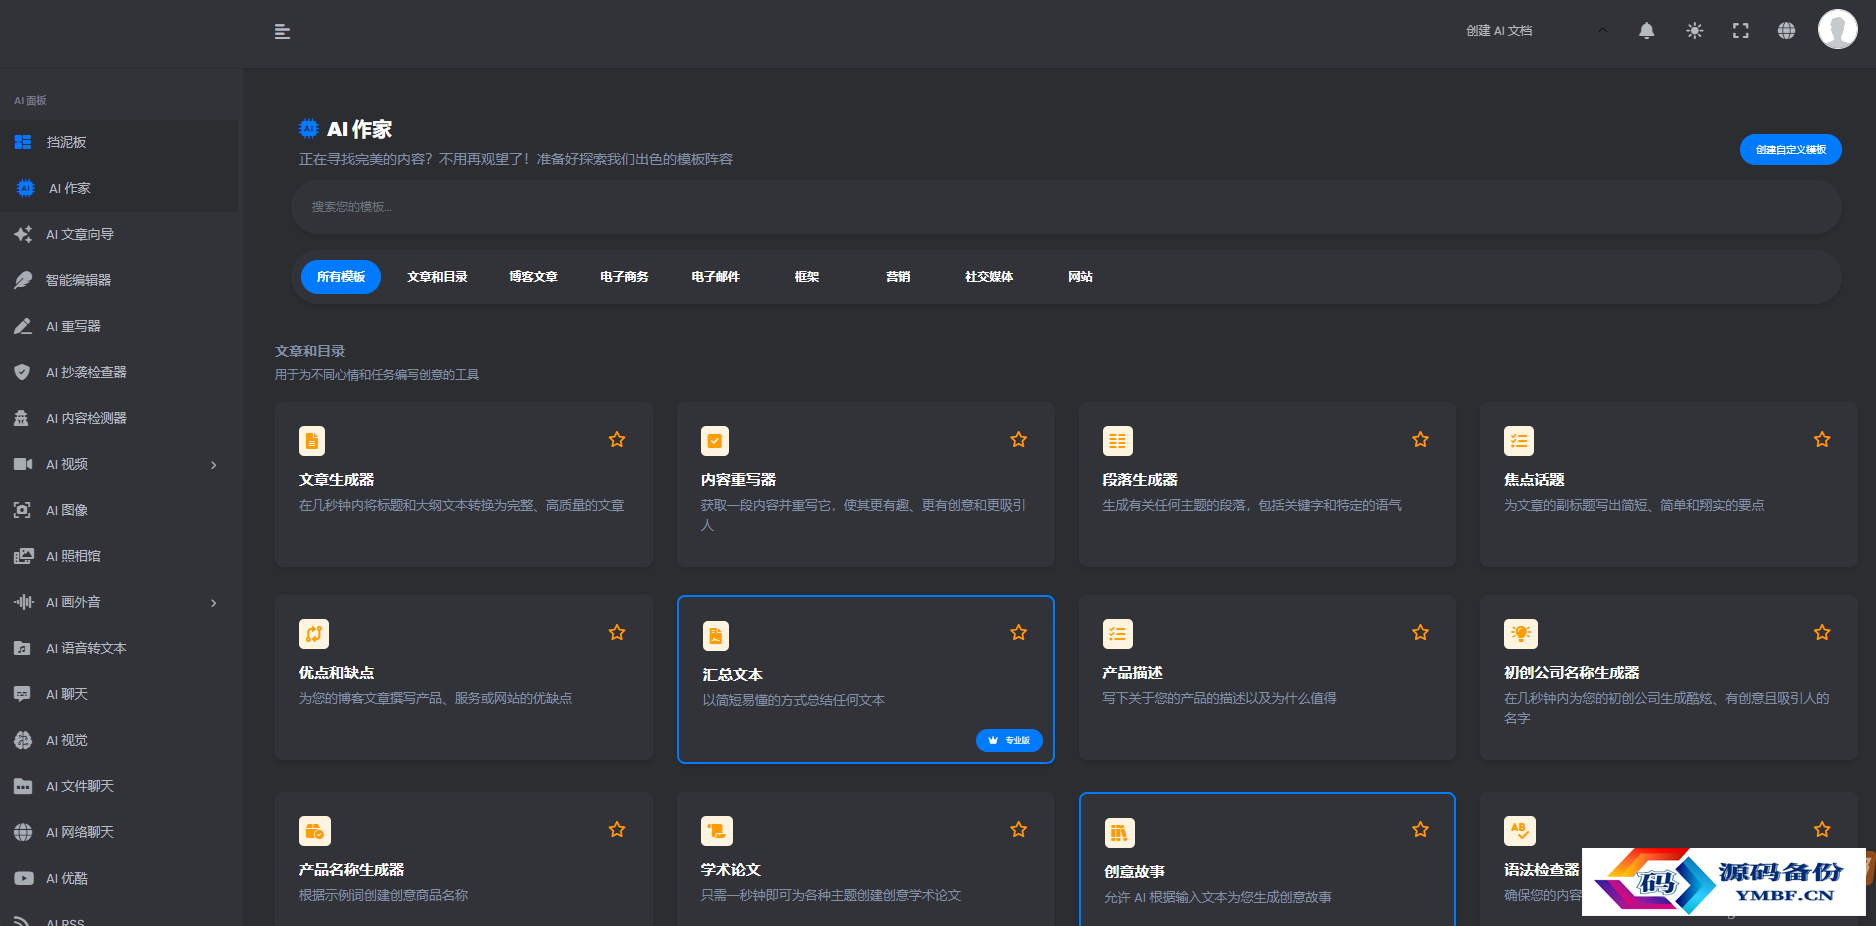Switch to 社交媒体 tab
Viewport: 1876px width, 926px height.
989,277
